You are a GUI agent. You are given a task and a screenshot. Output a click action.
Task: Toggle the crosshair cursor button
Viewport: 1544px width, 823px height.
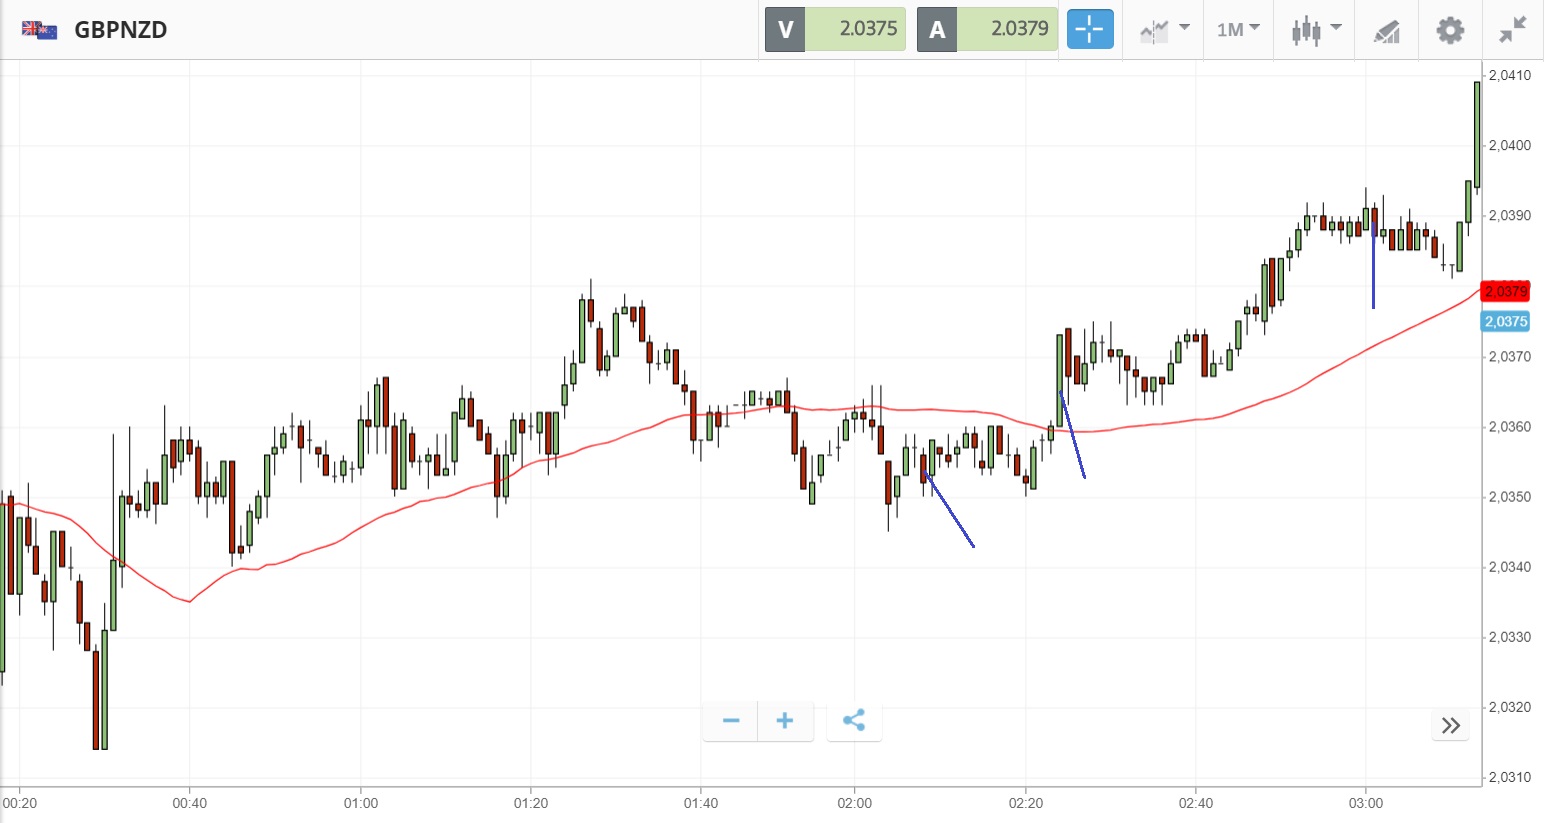[1089, 29]
